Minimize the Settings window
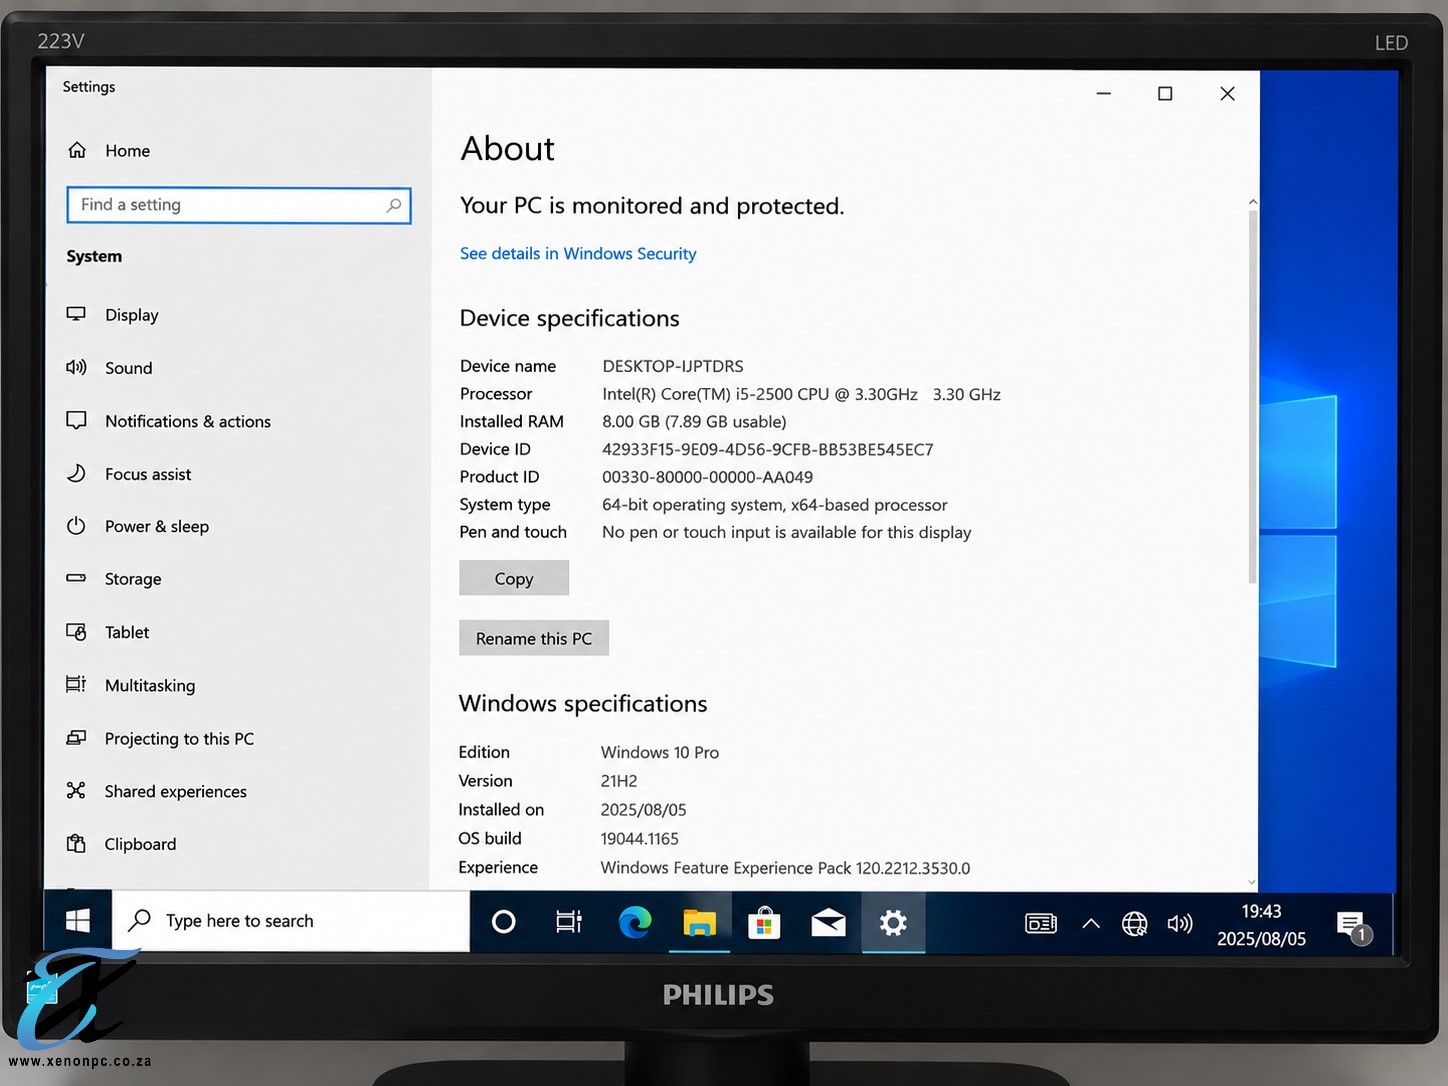 [x=1104, y=94]
